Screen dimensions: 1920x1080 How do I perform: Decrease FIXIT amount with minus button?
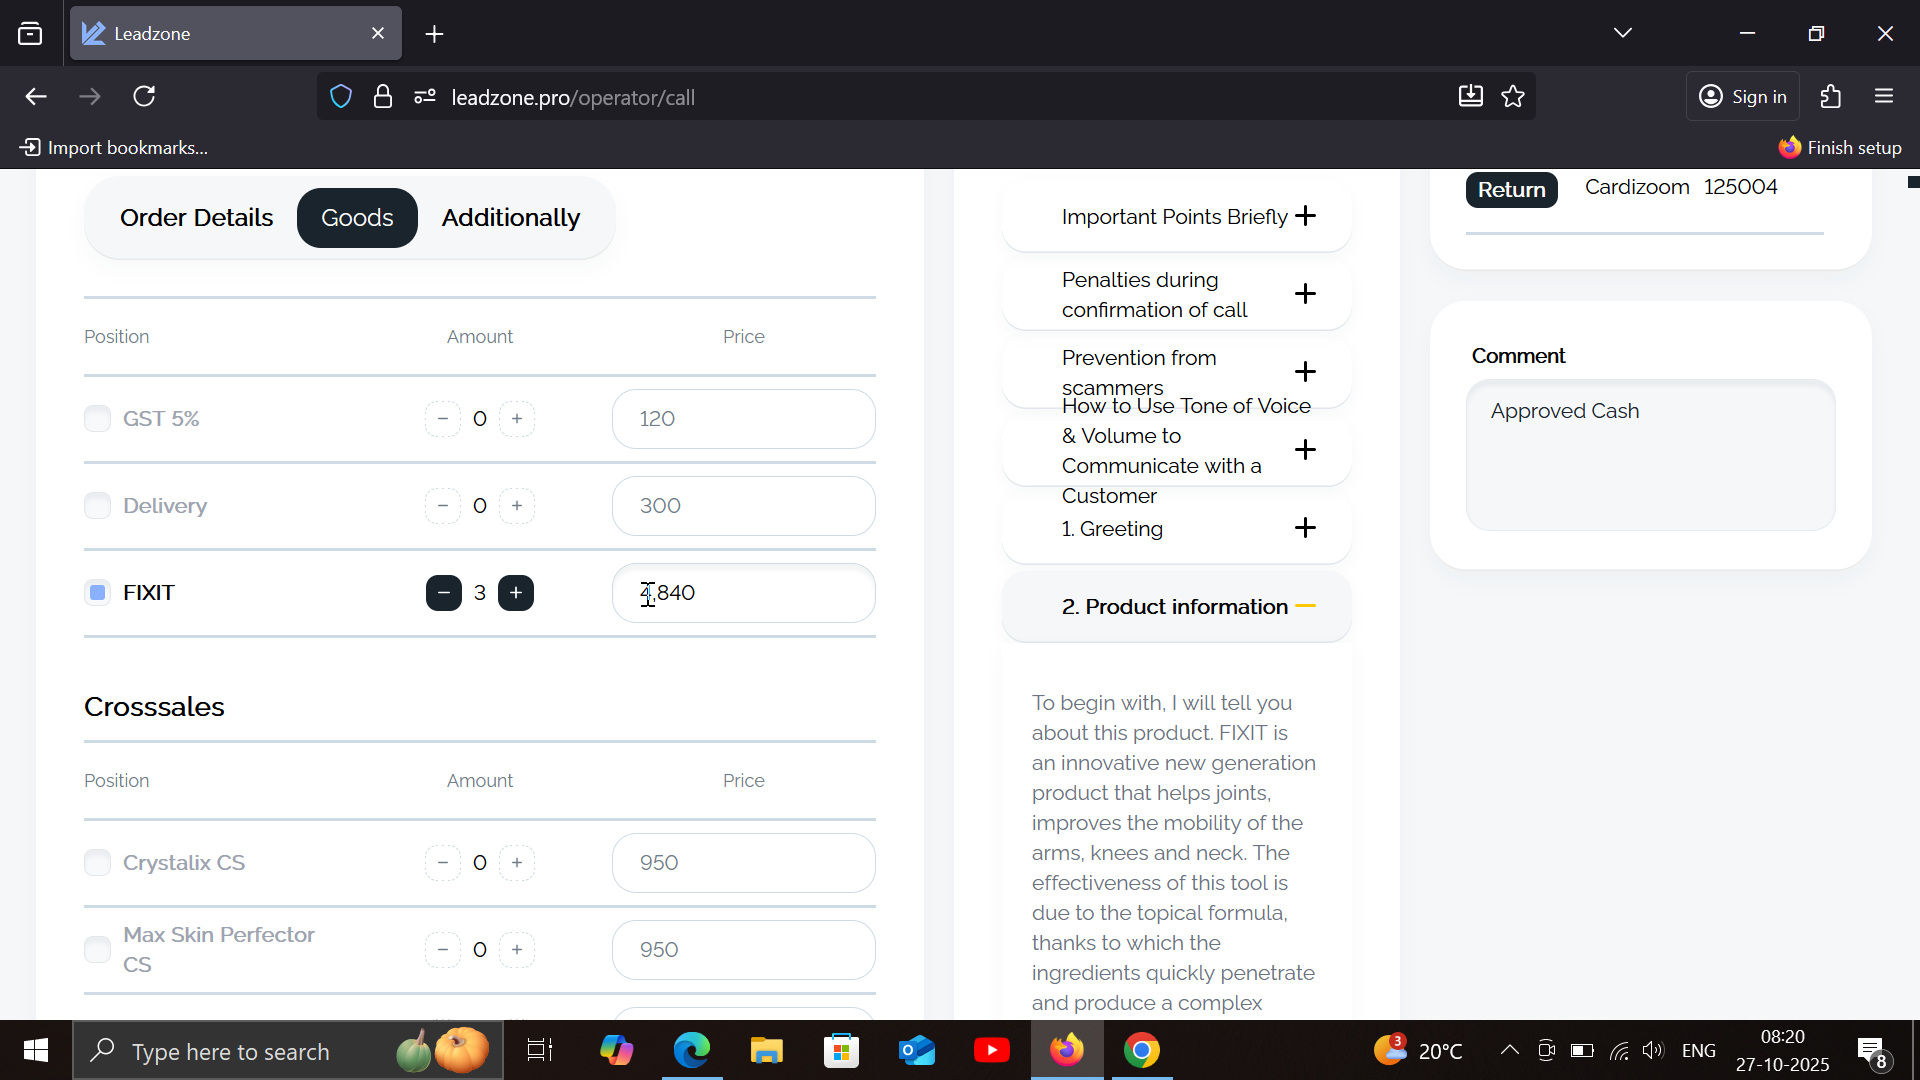pyautogui.click(x=443, y=593)
